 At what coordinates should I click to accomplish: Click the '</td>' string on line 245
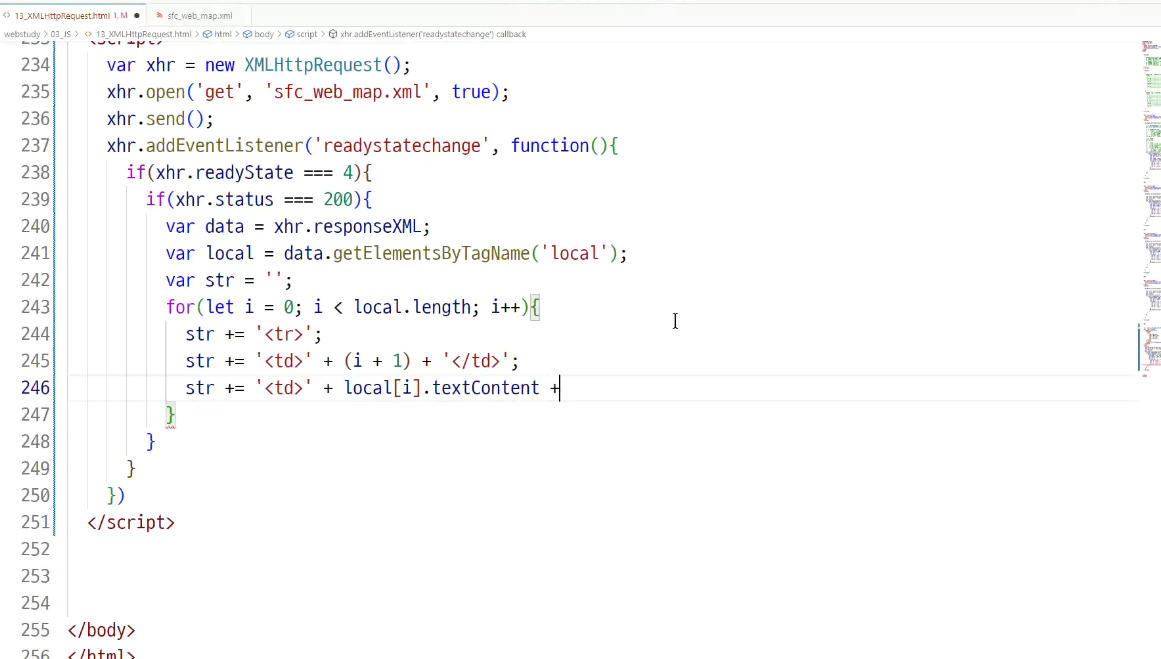click(x=475, y=361)
